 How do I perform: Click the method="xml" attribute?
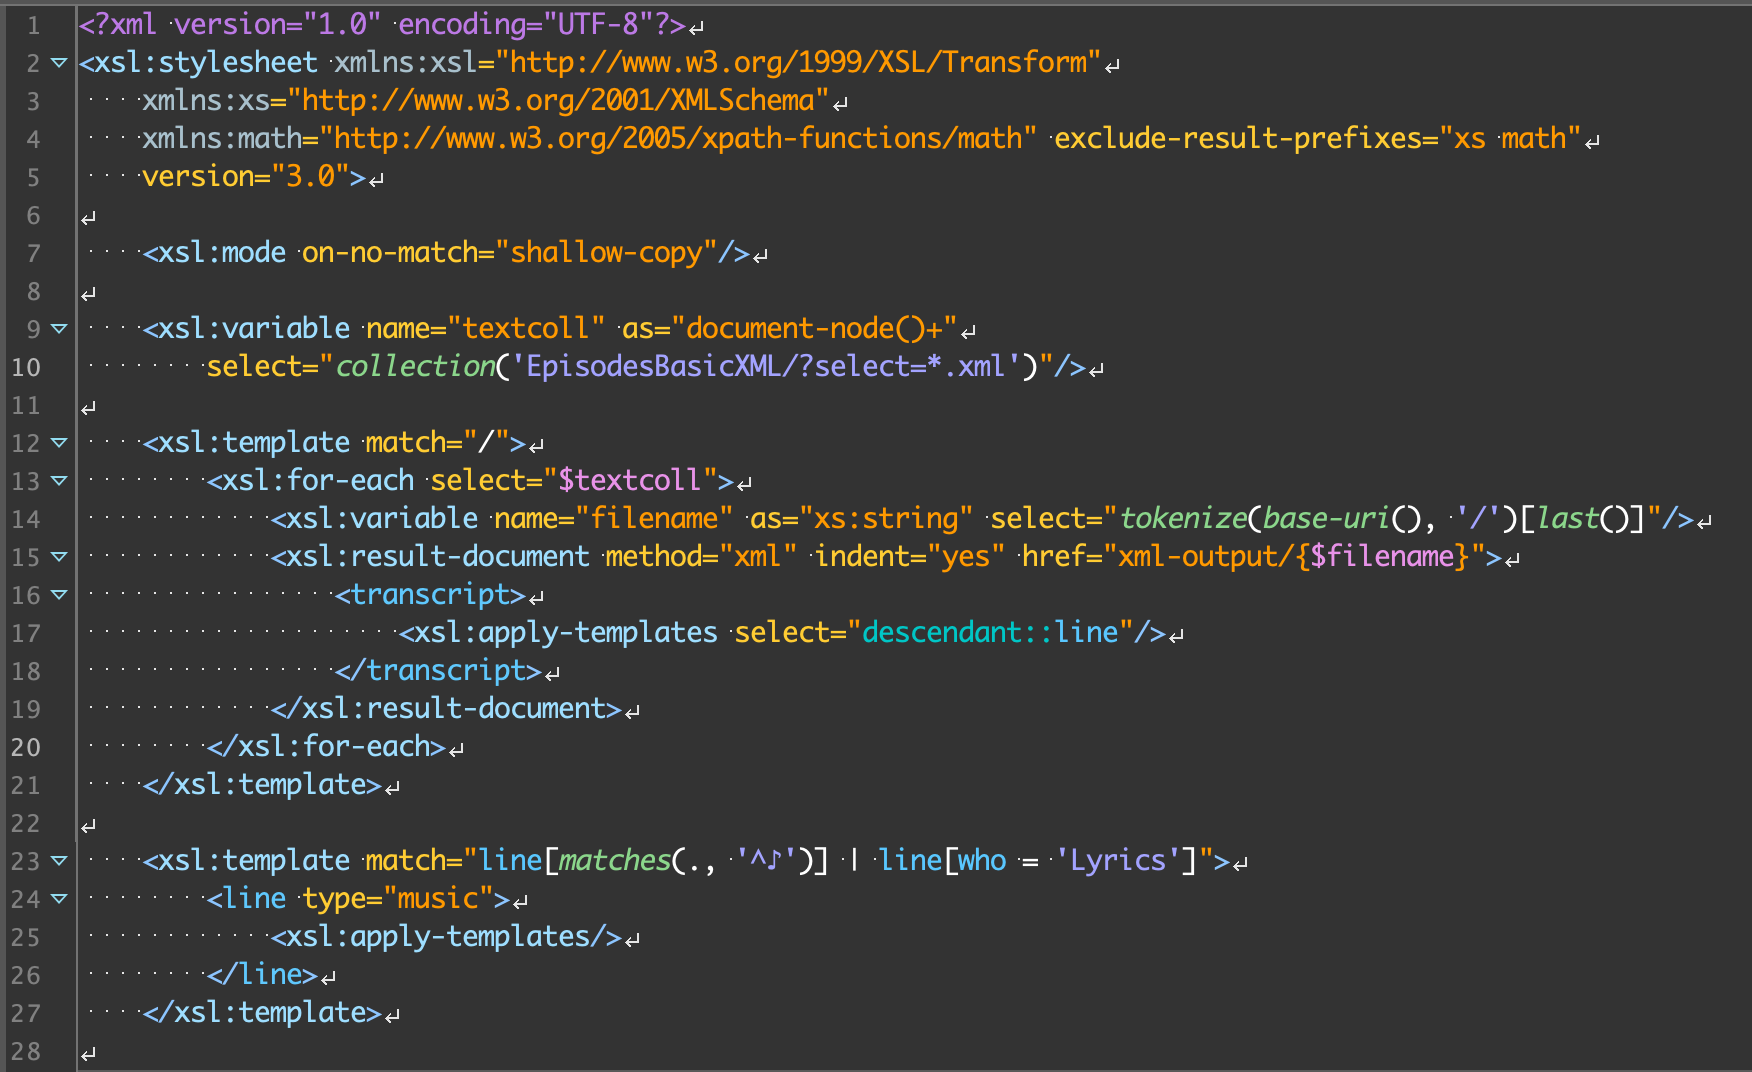702,557
